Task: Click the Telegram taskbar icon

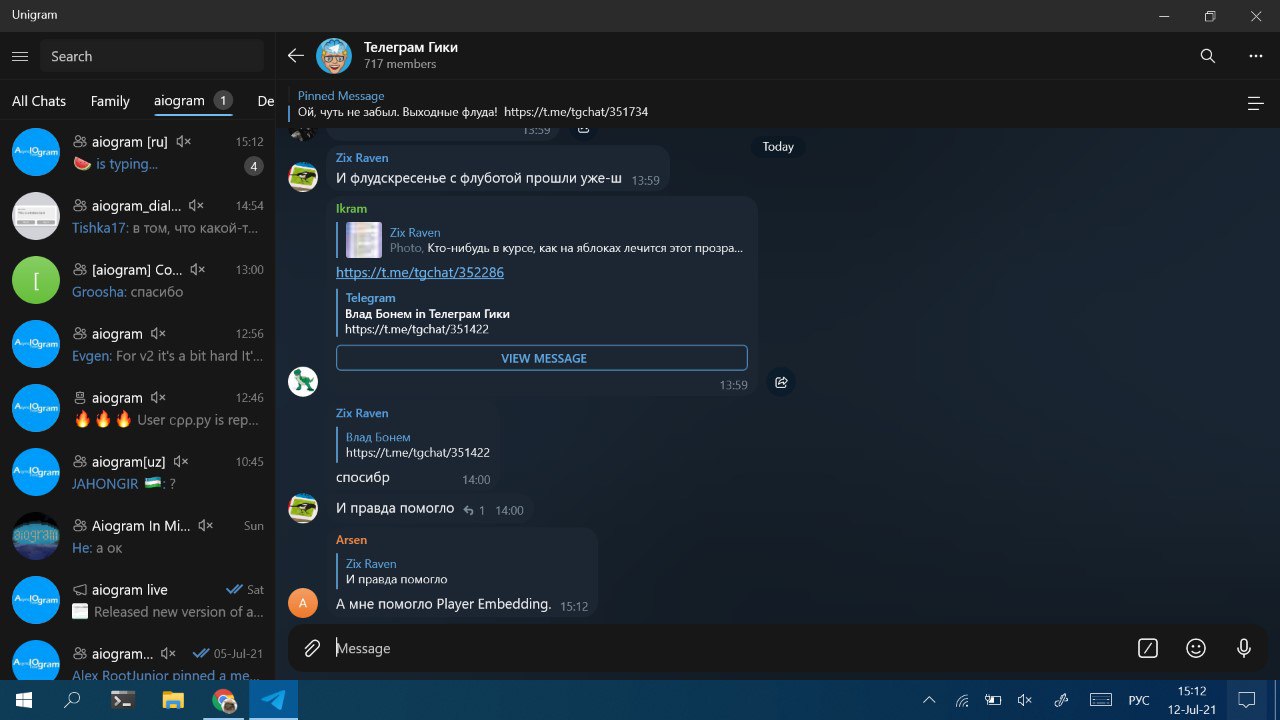Action: (273, 700)
